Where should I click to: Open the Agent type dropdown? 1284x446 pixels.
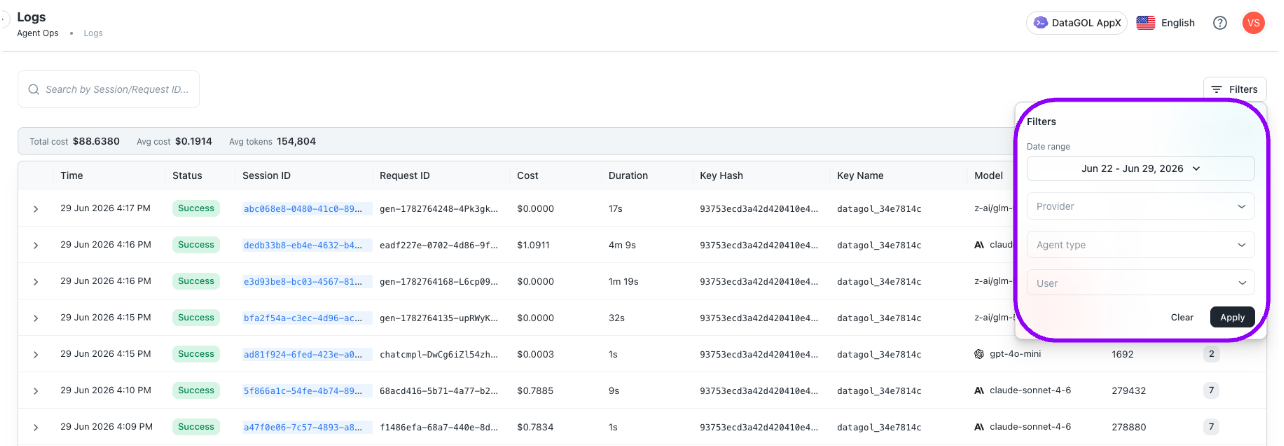[x=1140, y=245]
